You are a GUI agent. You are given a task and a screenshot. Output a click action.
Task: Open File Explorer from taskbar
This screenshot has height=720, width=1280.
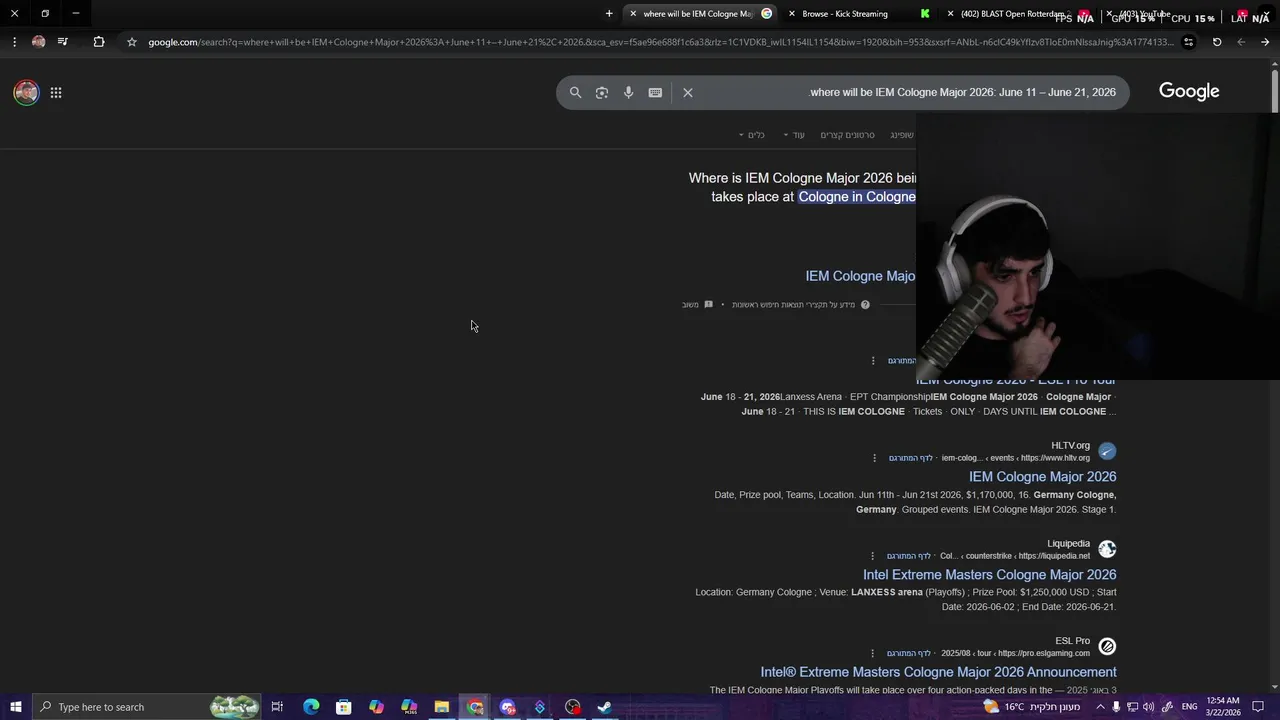[x=442, y=707]
